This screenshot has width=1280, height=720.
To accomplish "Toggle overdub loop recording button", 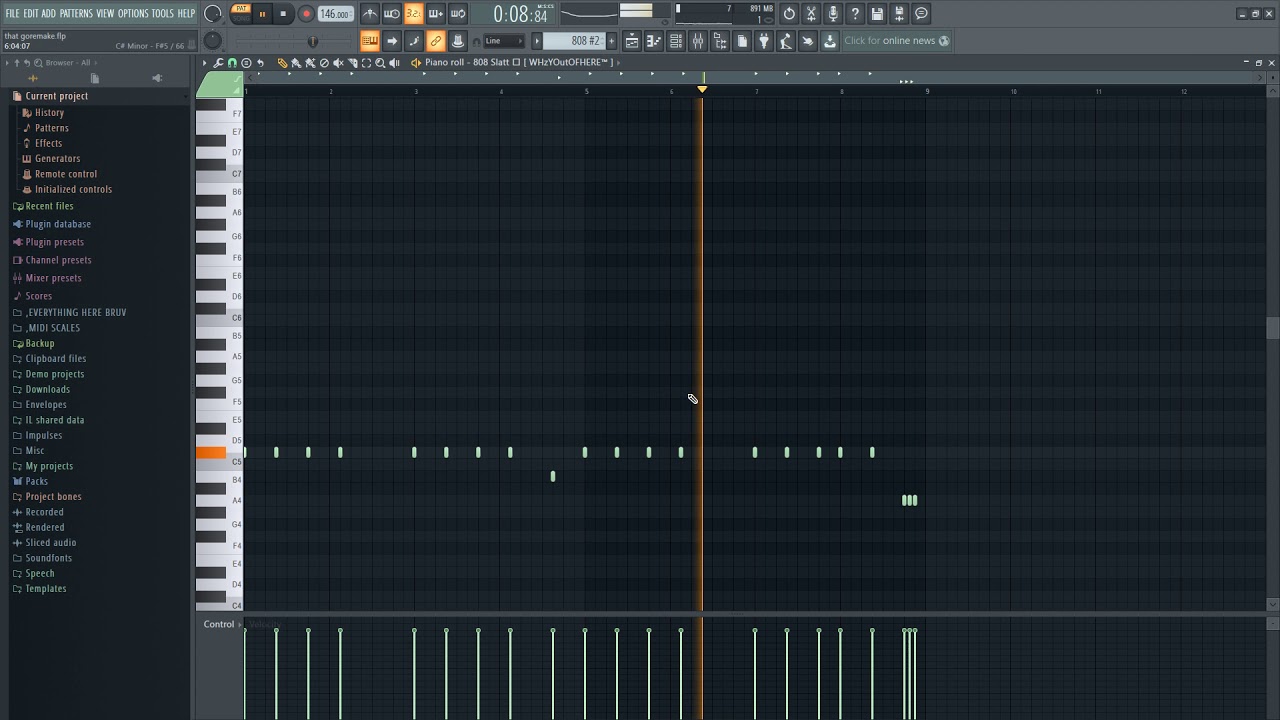I will [x=436, y=13].
